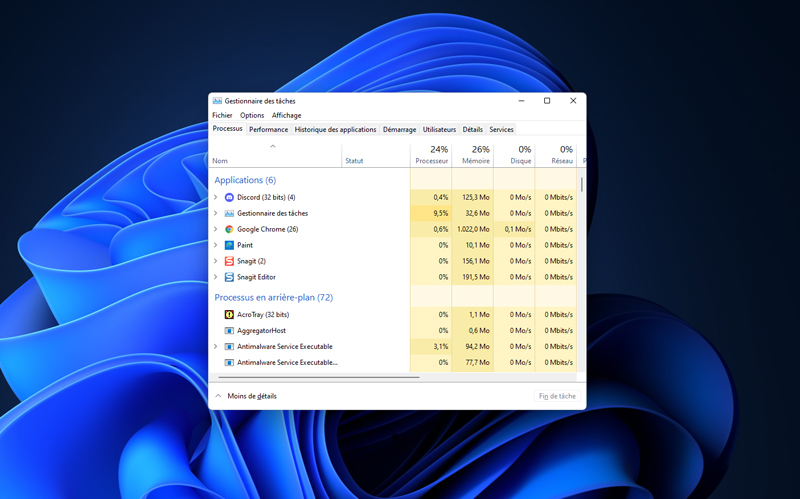
Task: Click the Fin de tâche button
Action: click(x=557, y=396)
